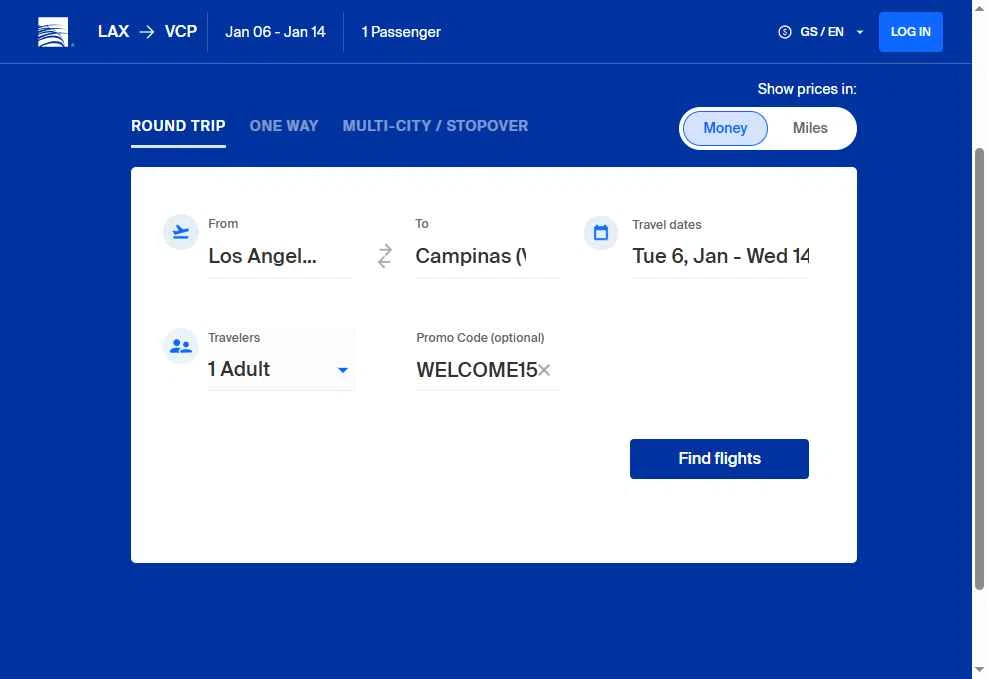The image size is (987, 679).
Task: Expand GS / EN language currency dropdown
Action: (x=821, y=31)
